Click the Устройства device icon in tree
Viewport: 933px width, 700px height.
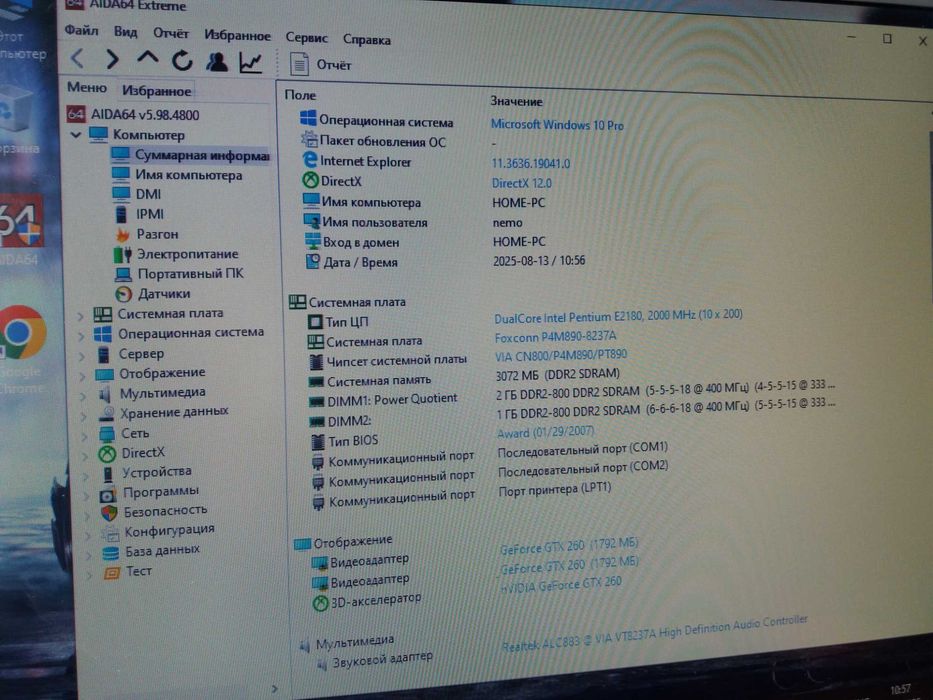[x=108, y=474]
